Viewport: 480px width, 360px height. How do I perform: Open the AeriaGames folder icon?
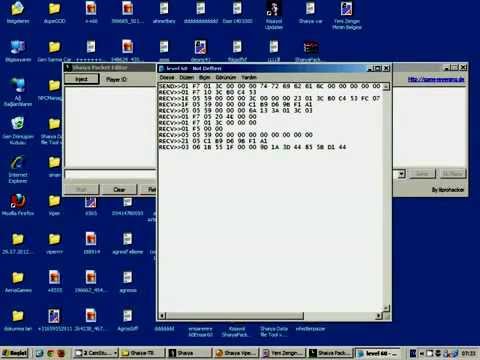[x=18, y=282]
